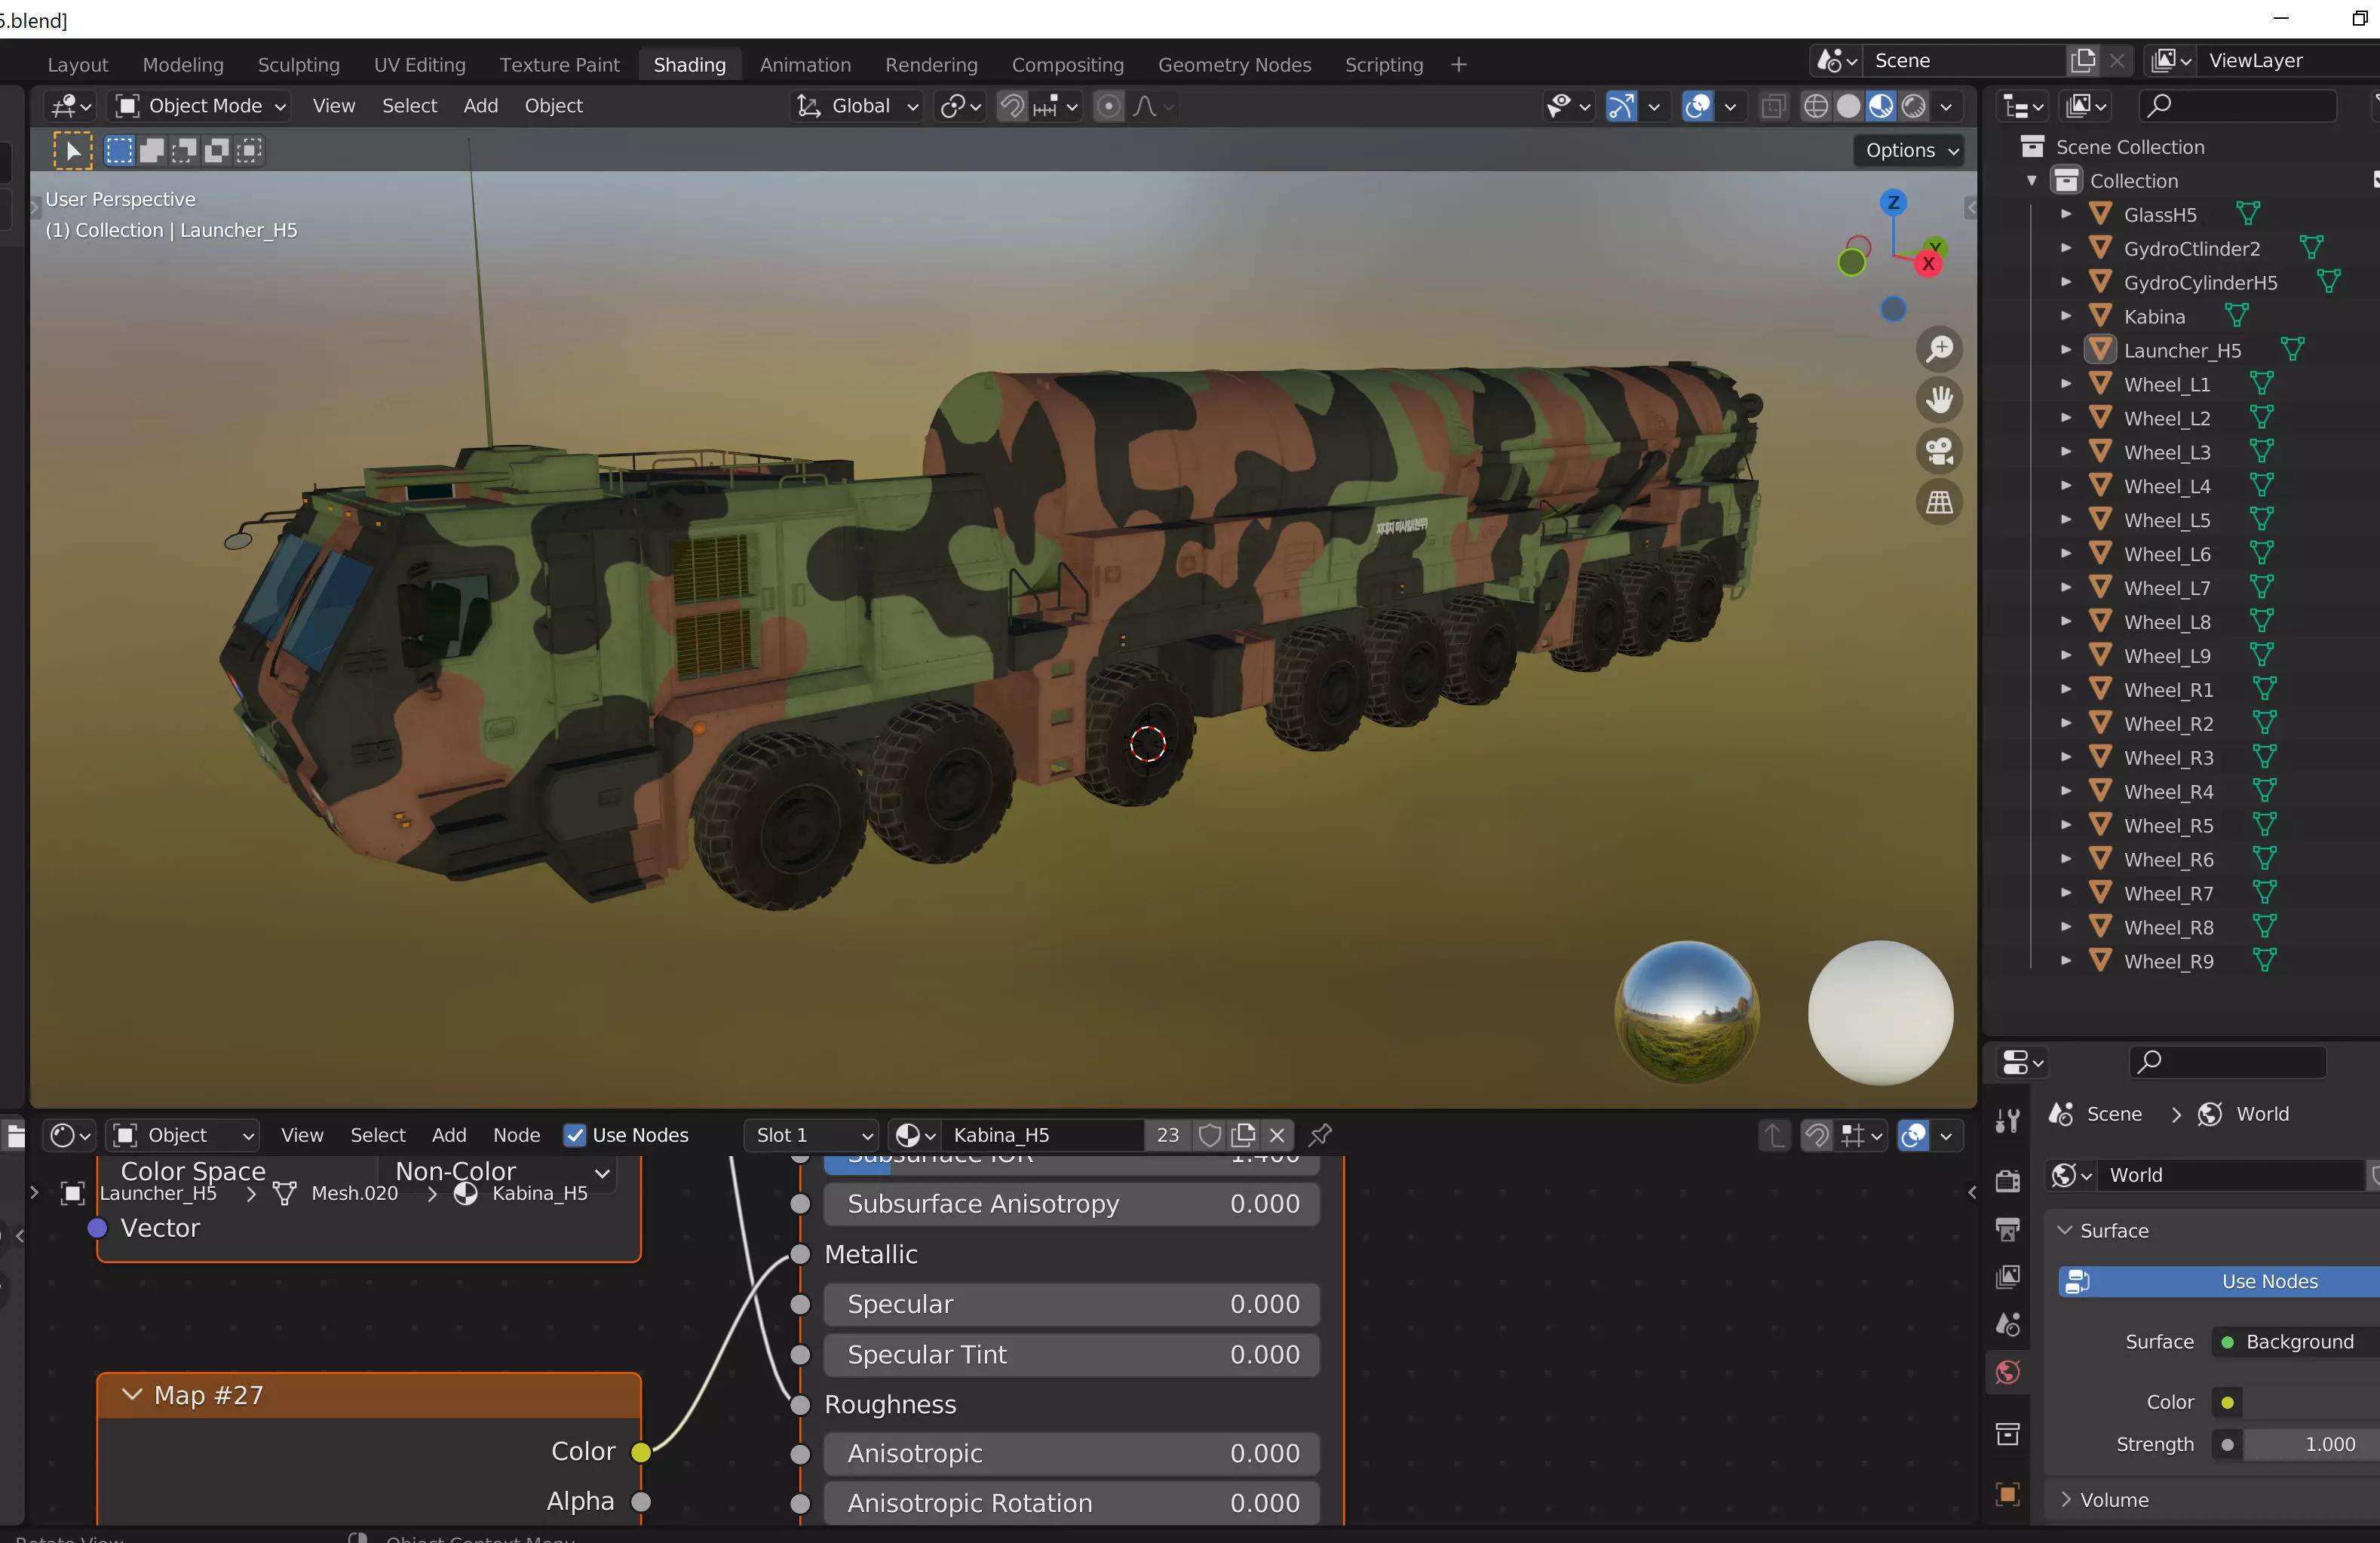This screenshot has width=2380, height=1543.
Task: Open material browse sphere dropdown
Action: (x=915, y=1135)
